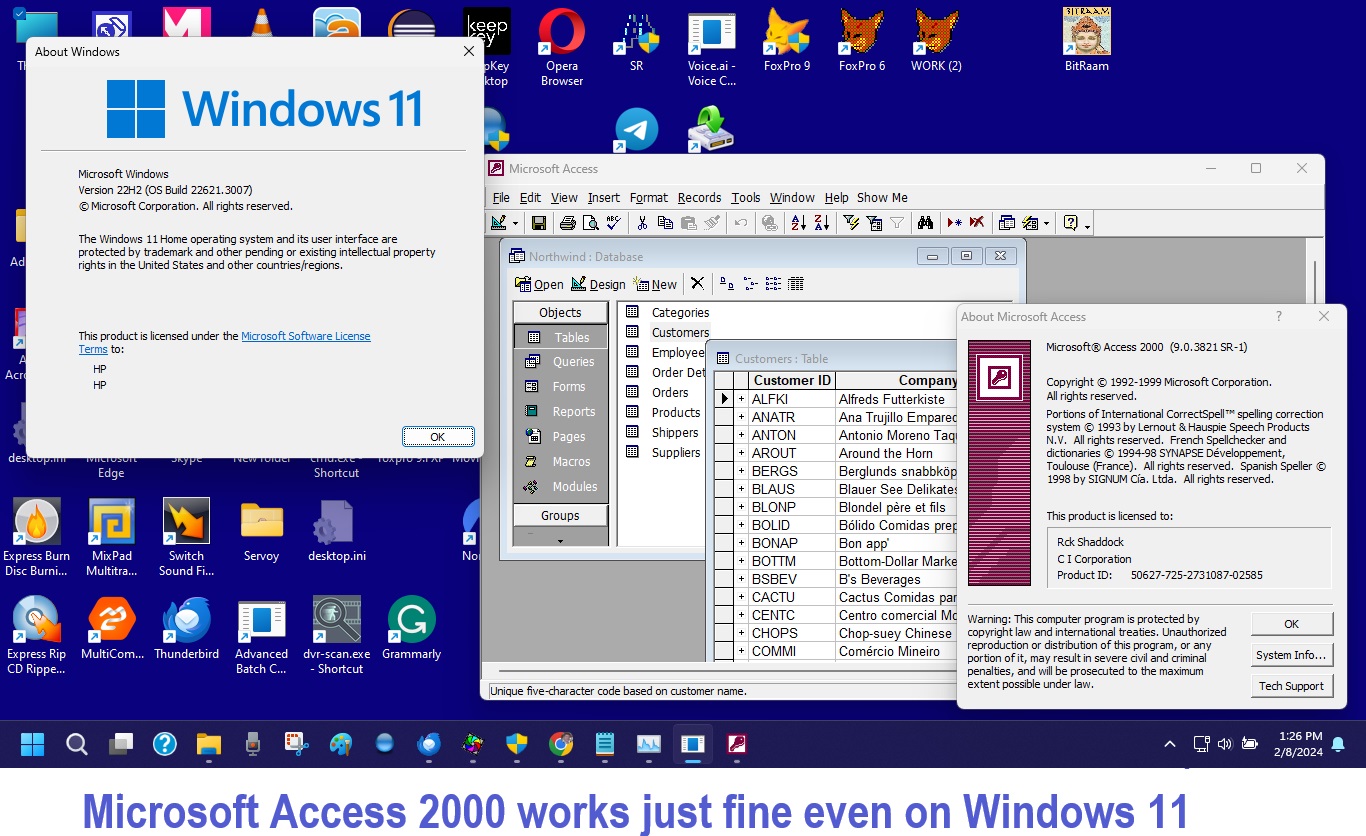Open the Format menu
The width and height of the screenshot is (1366, 836).
point(648,198)
